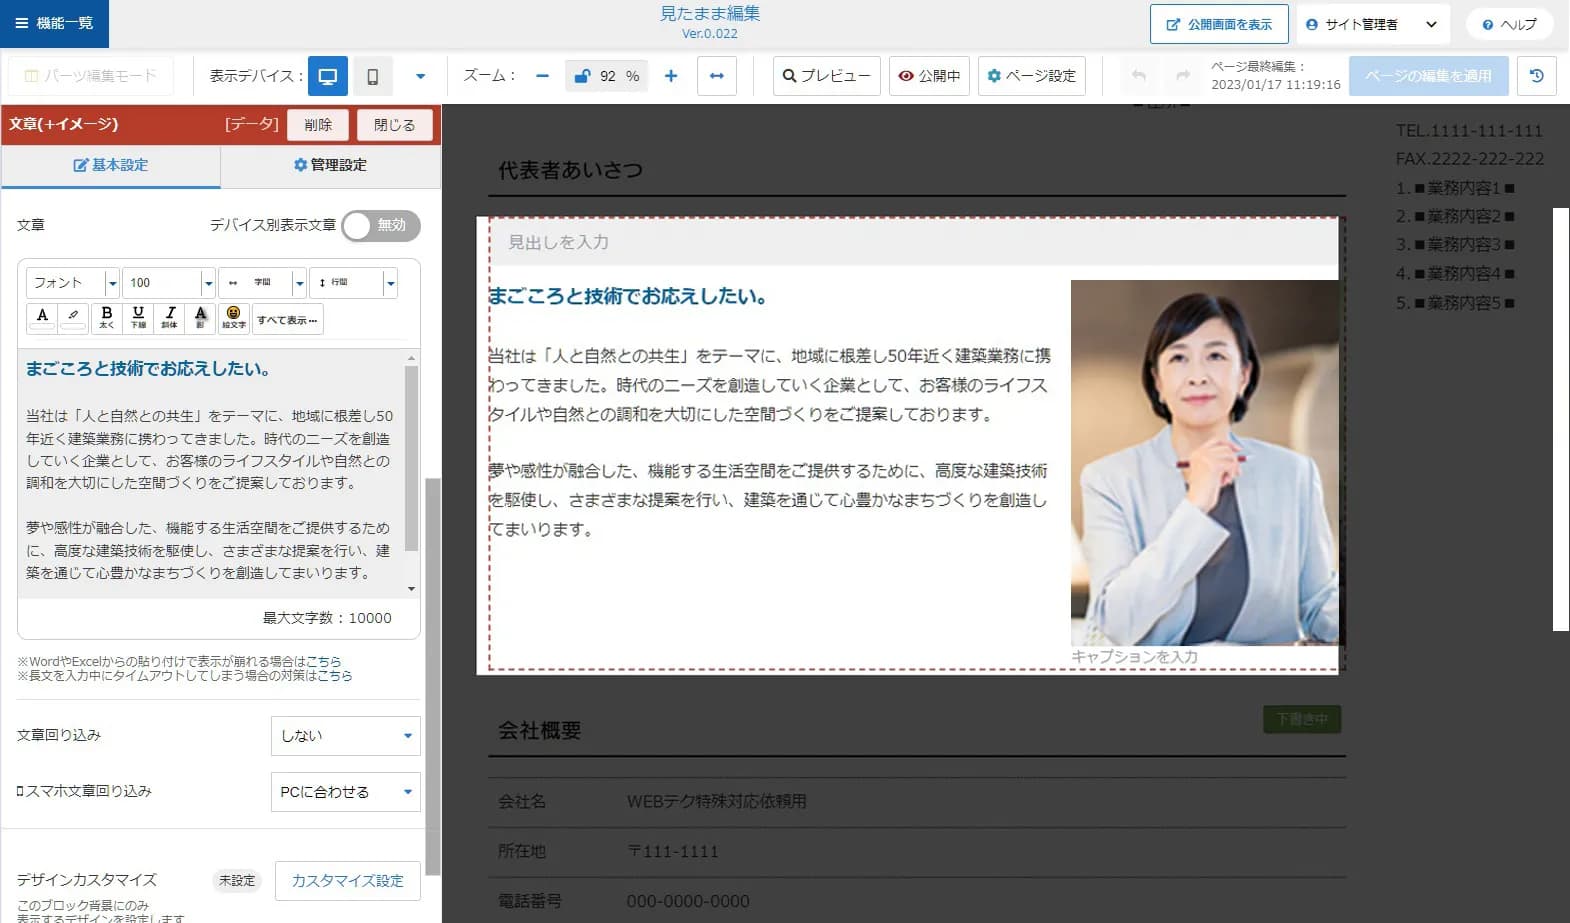This screenshot has width=1570, height=923.
Task: Click fit-to-width arrows icon
Action: (717, 76)
